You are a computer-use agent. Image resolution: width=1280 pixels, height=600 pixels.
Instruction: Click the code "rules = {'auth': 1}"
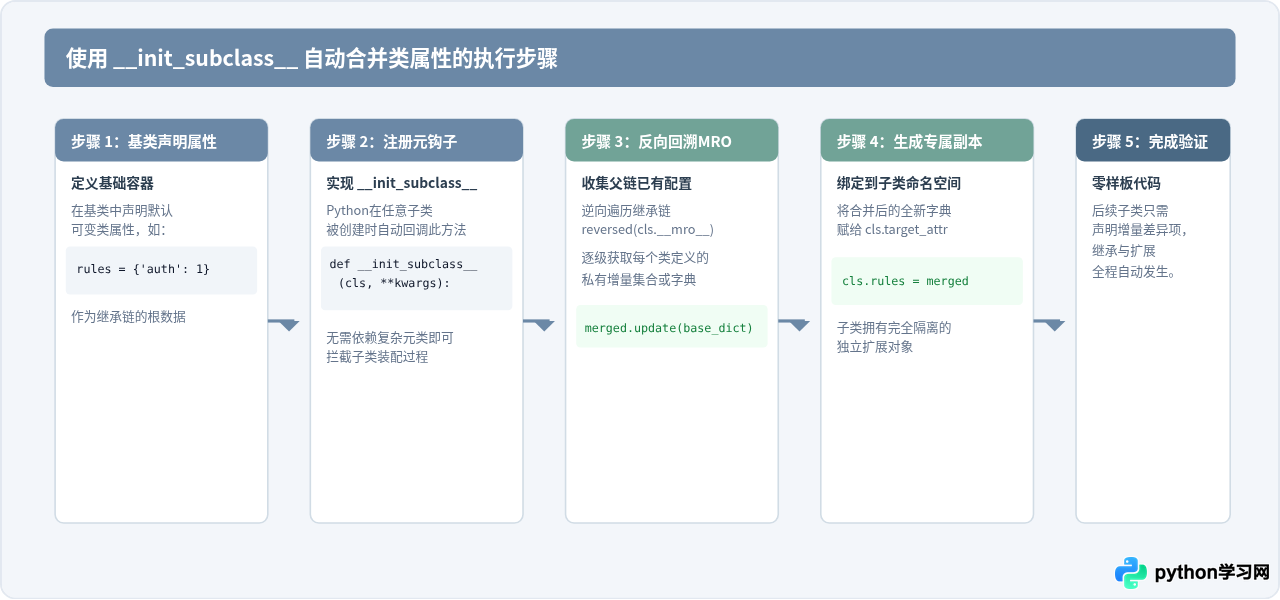(143, 269)
